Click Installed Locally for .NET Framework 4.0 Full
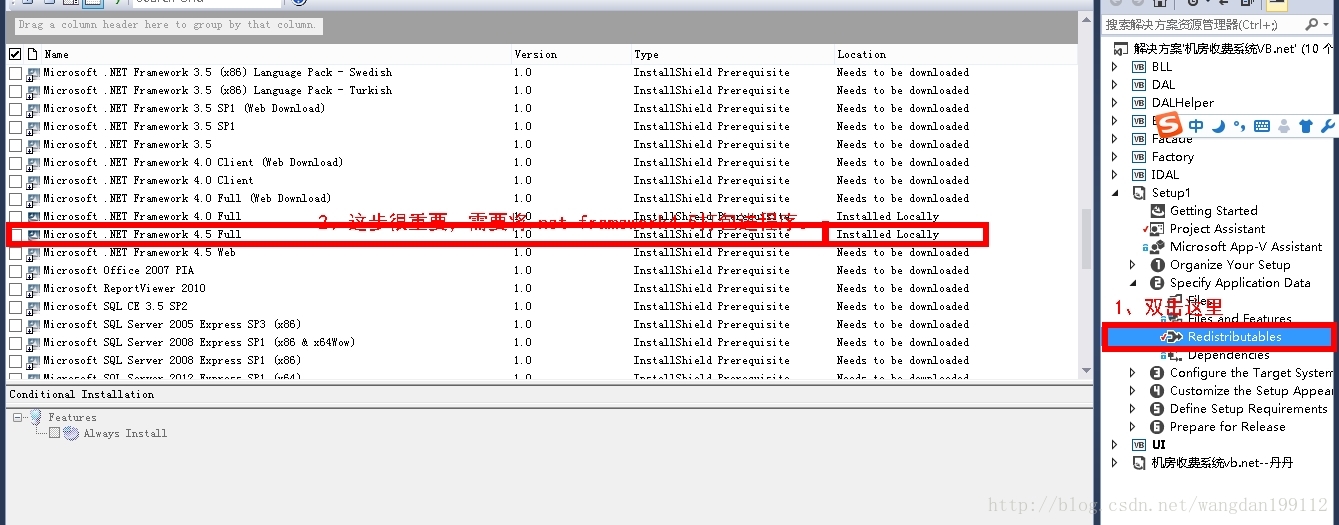The height and width of the screenshot is (525, 1339). pyautogui.click(x=887, y=217)
